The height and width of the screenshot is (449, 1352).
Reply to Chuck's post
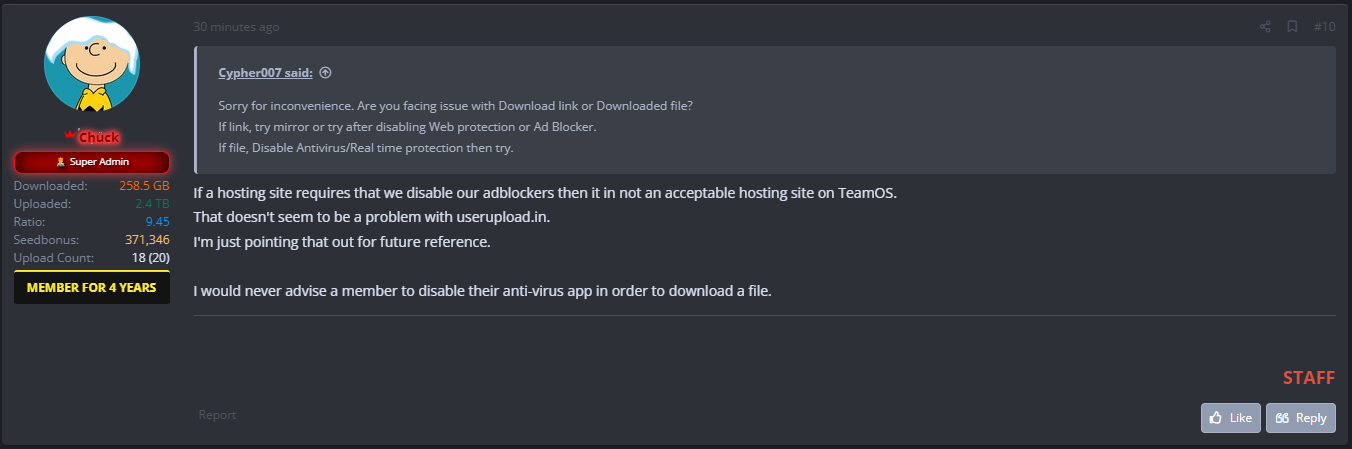[x=1300, y=418]
